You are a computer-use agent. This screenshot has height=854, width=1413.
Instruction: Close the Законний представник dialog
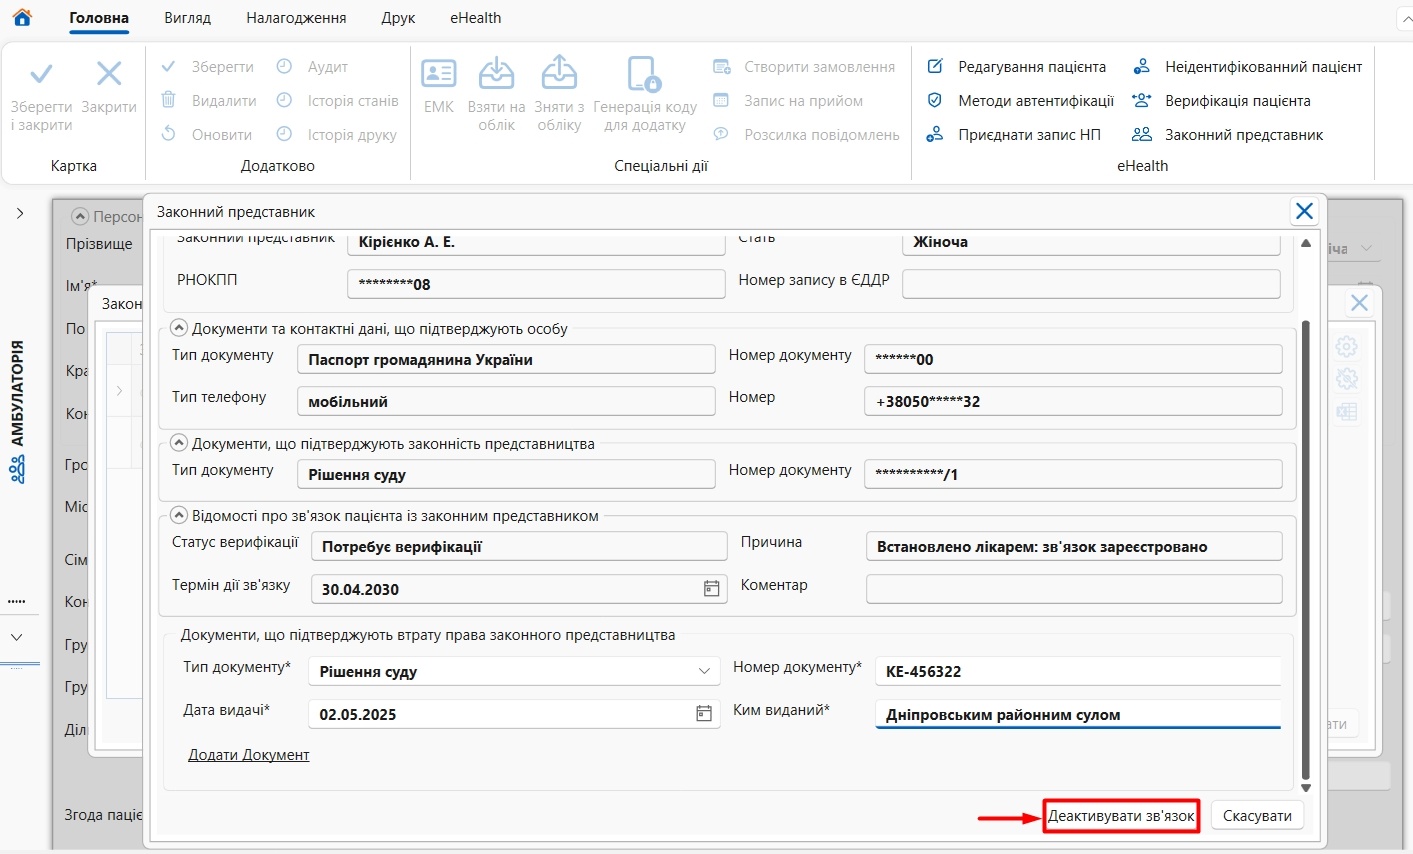point(1304,211)
